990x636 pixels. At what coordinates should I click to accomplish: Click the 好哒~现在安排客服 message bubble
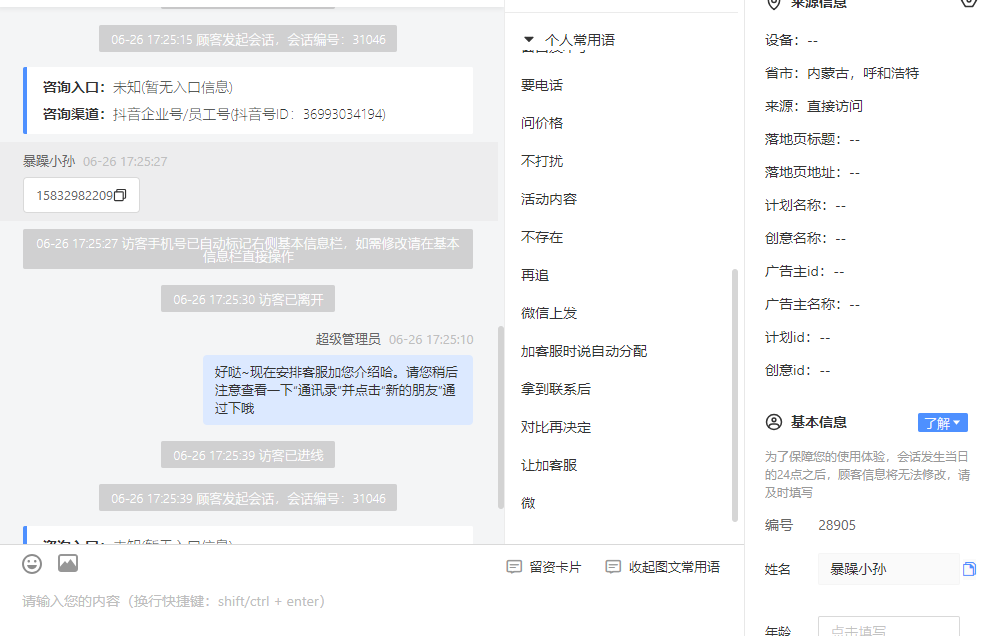[x=338, y=390]
